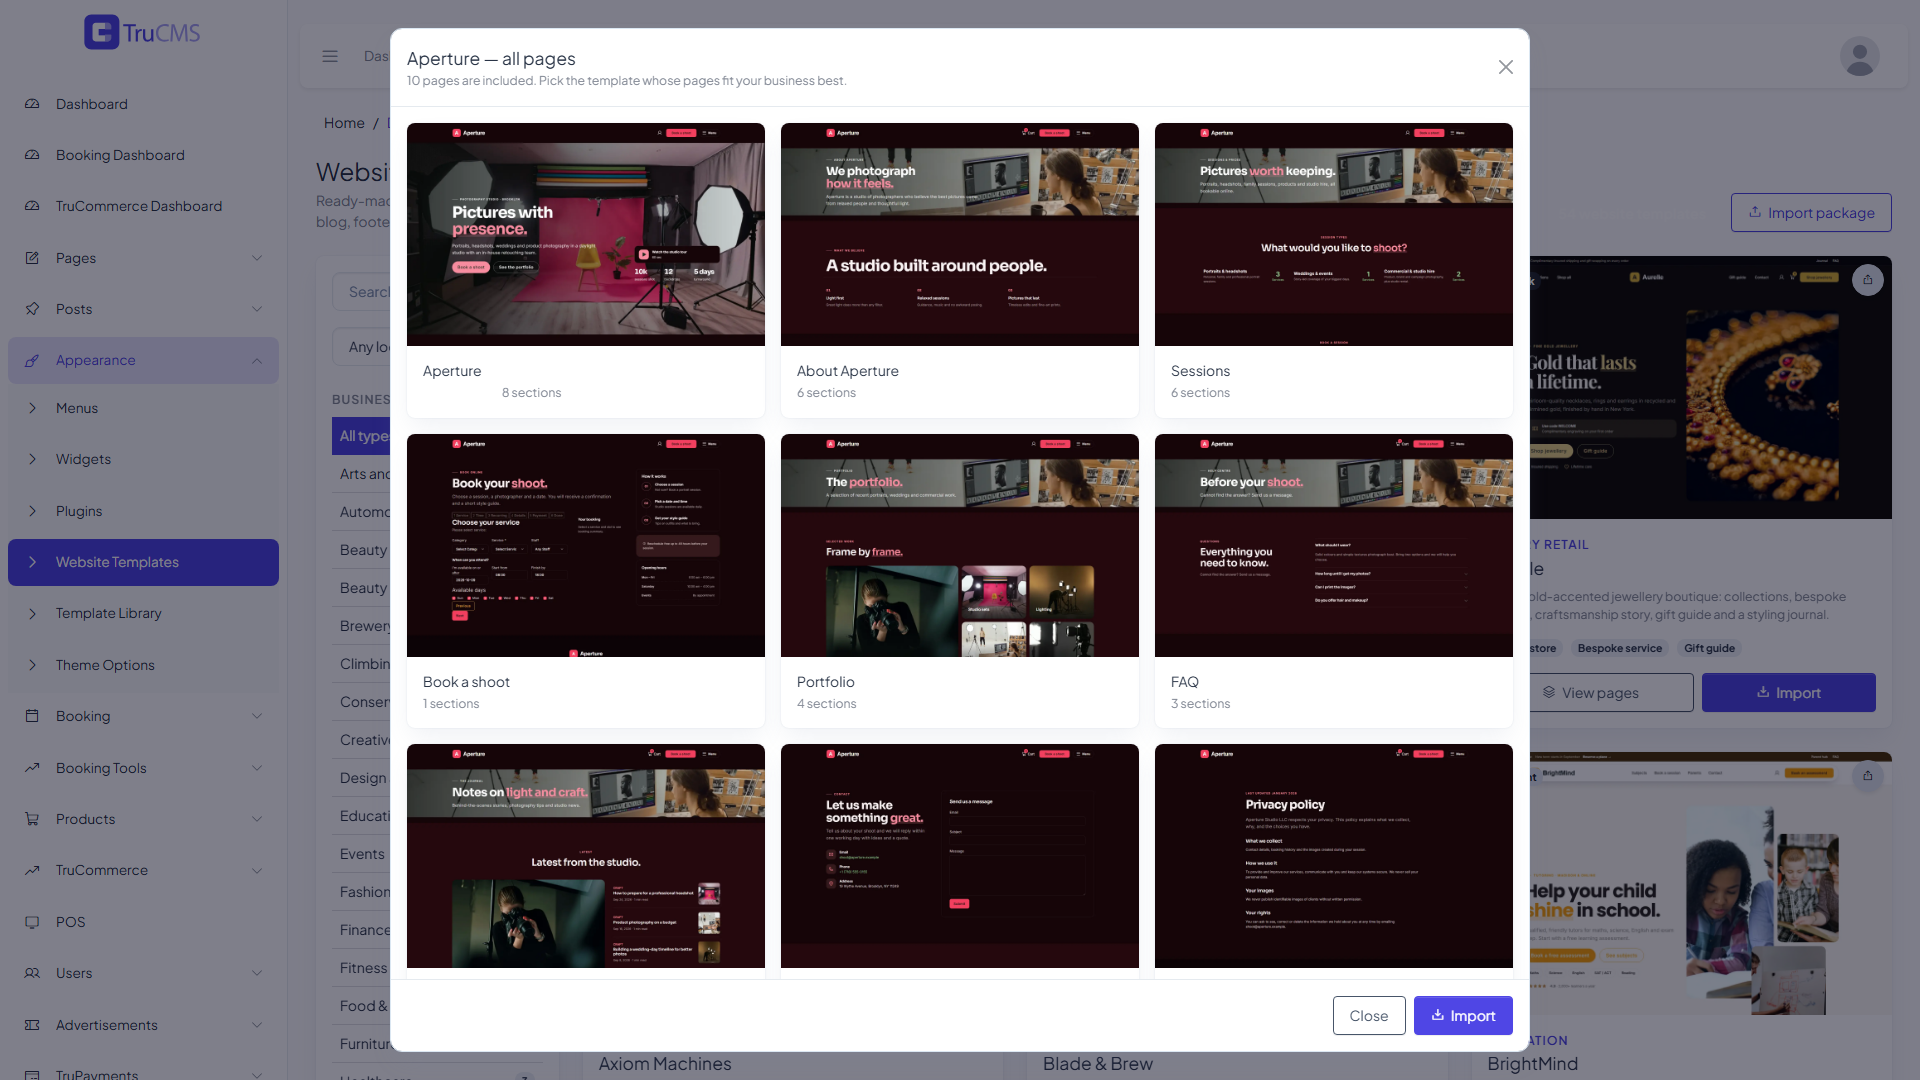Expand the TruCommerce sidebar chevron
This screenshot has width=1920, height=1080.
257,870
